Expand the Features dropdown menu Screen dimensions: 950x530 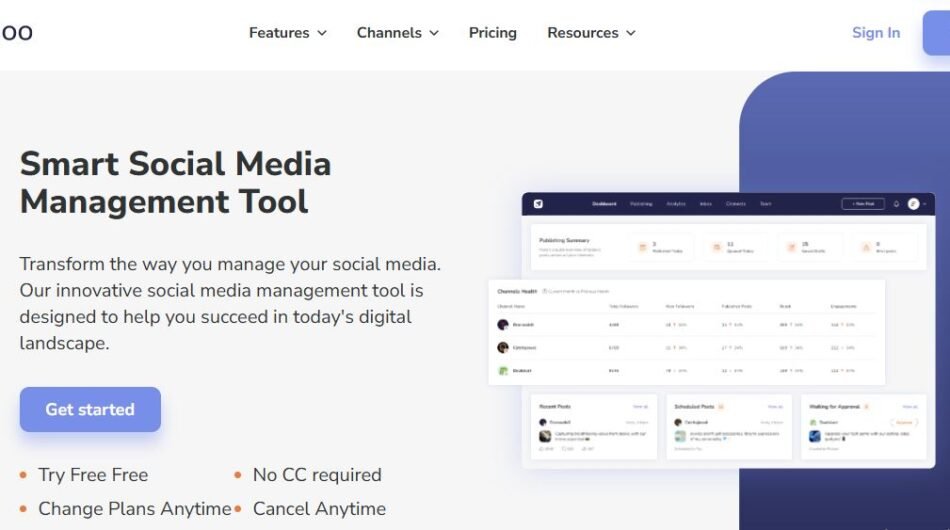[288, 33]
